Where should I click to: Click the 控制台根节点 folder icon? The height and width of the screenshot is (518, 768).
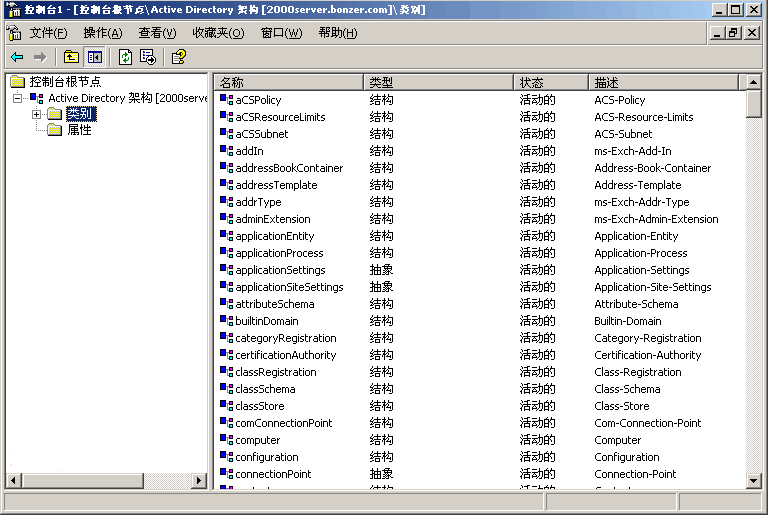17,81
